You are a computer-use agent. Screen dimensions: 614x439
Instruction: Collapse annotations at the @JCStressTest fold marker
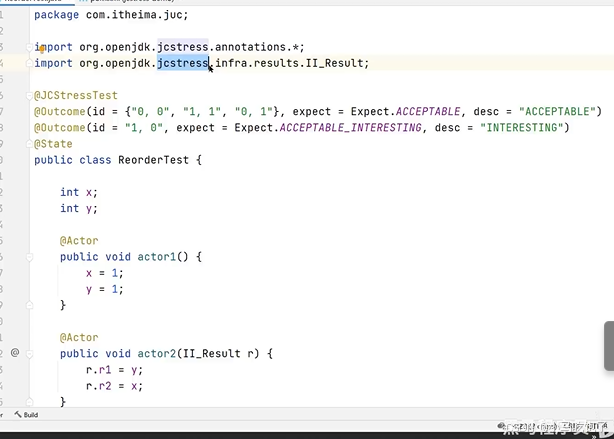29,96
